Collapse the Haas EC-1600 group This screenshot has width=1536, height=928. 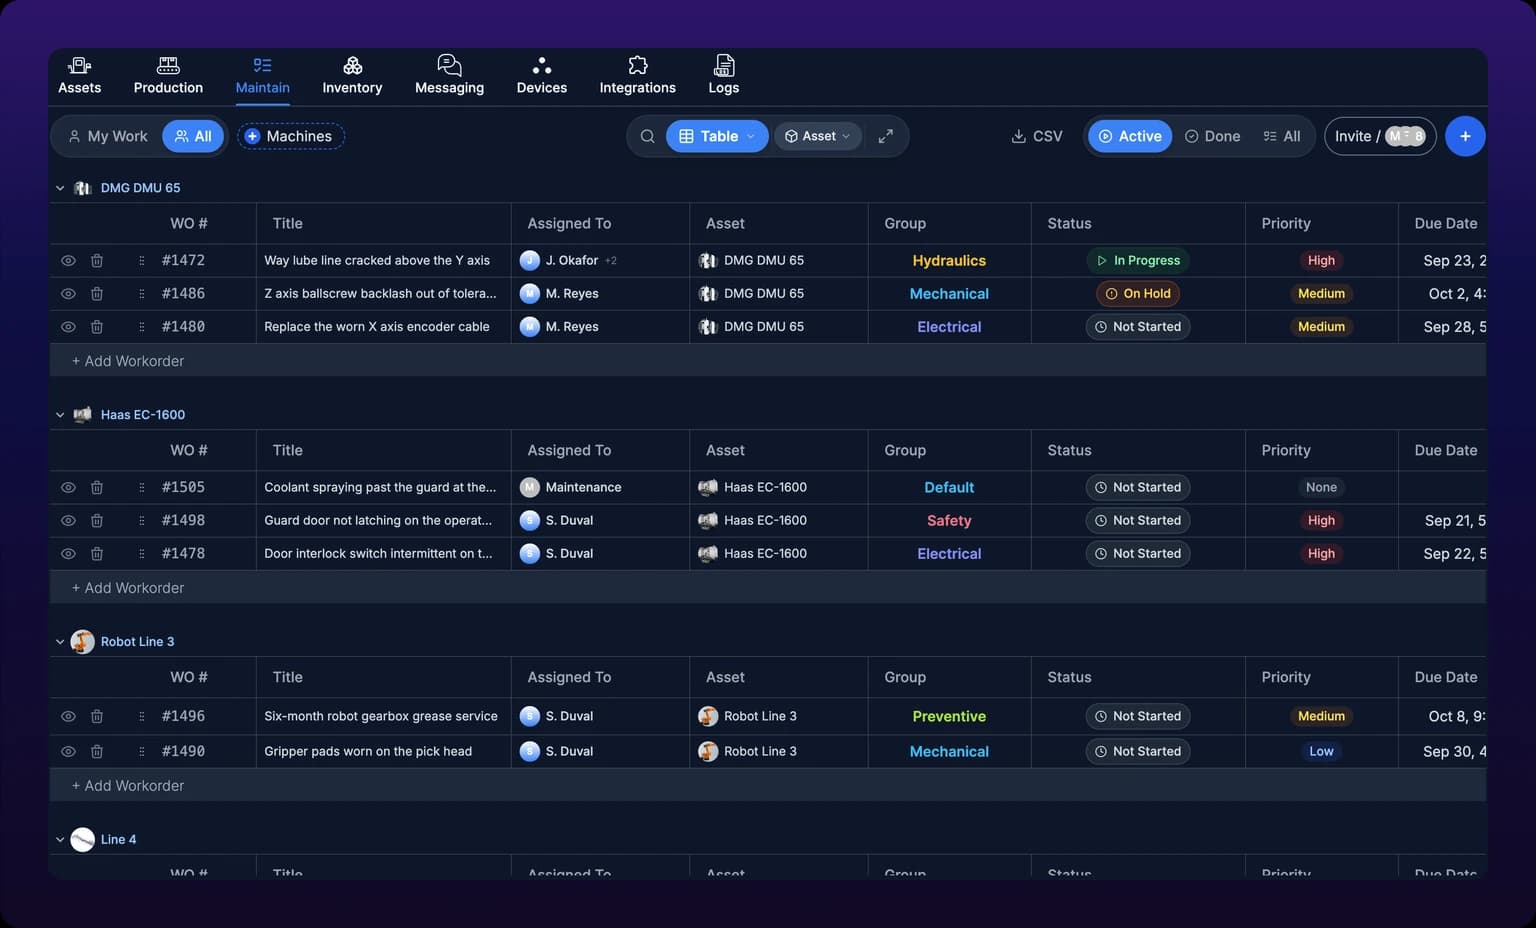(60, 415)
